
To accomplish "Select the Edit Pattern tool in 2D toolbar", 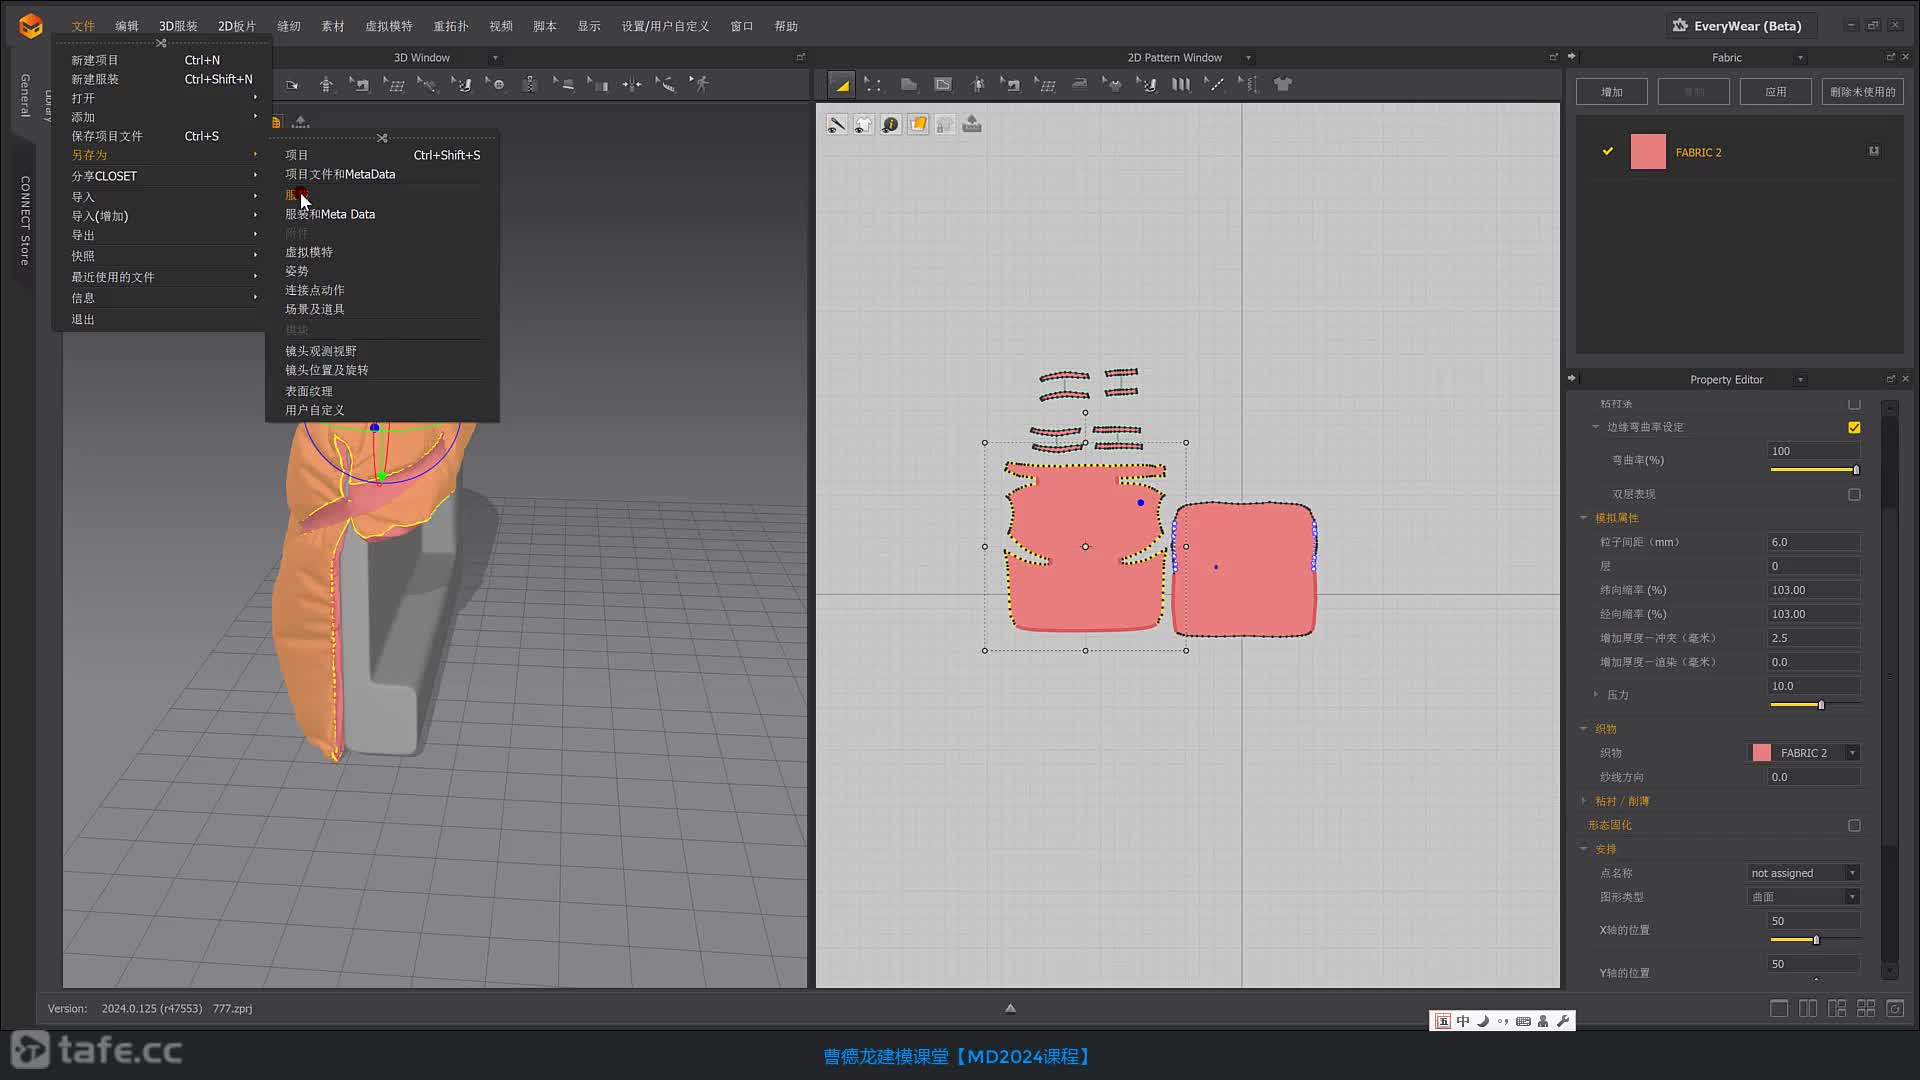I will [841, 85].
